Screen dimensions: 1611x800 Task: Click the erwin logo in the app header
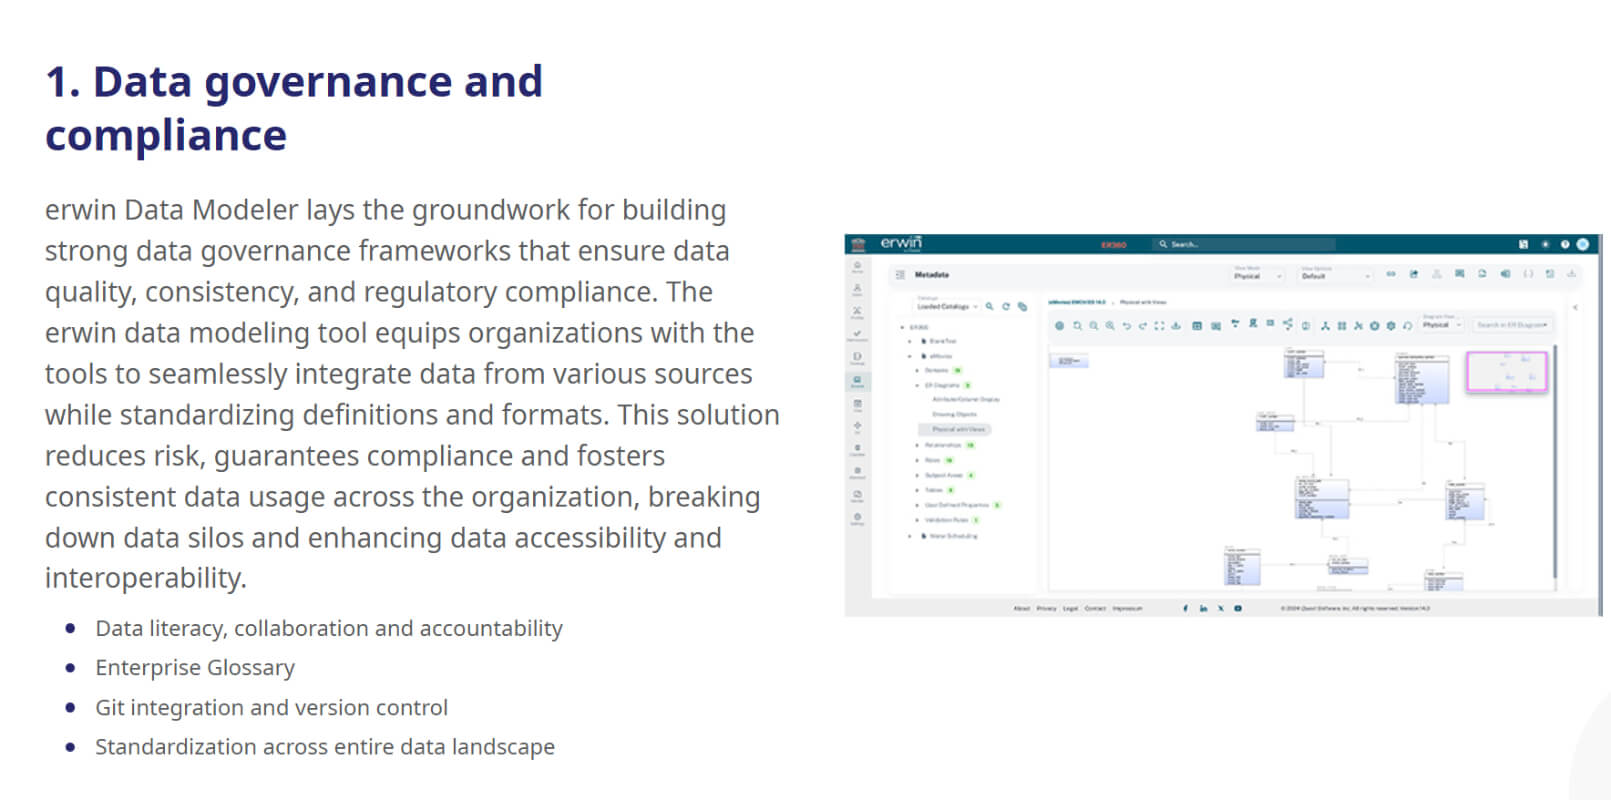click(901, 243)
